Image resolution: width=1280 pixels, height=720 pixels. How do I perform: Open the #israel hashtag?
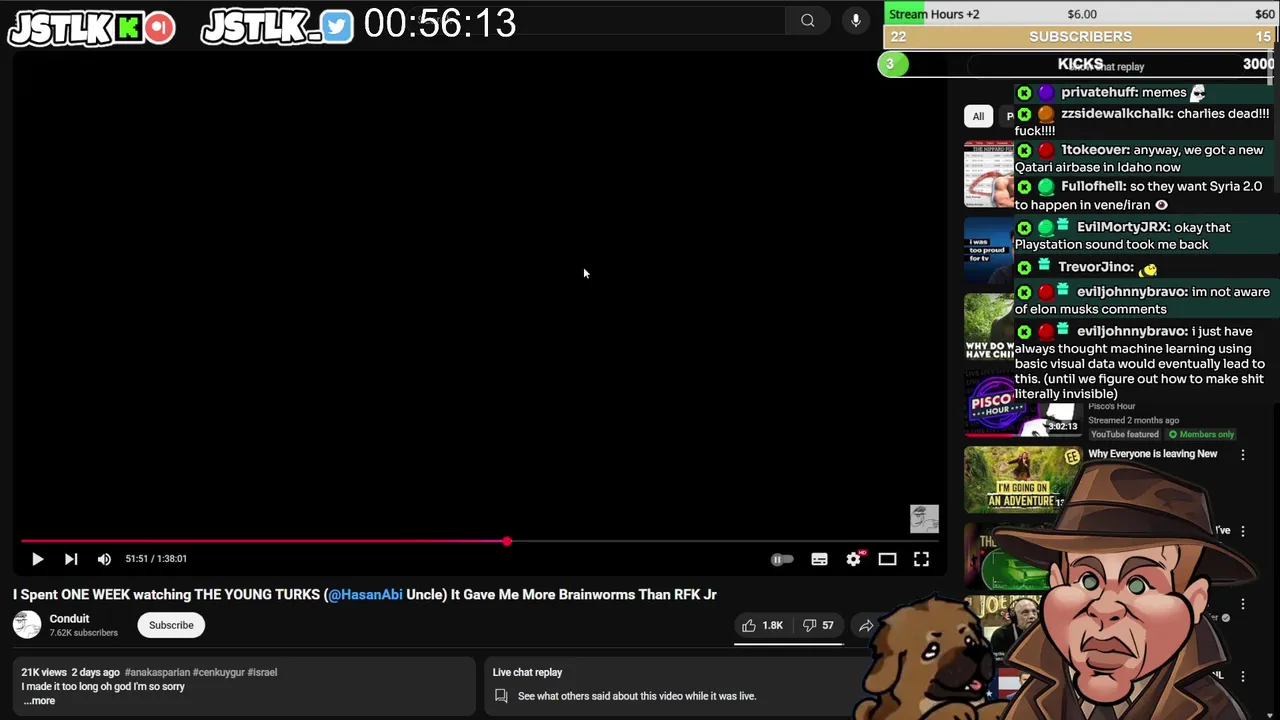point(262,672)
